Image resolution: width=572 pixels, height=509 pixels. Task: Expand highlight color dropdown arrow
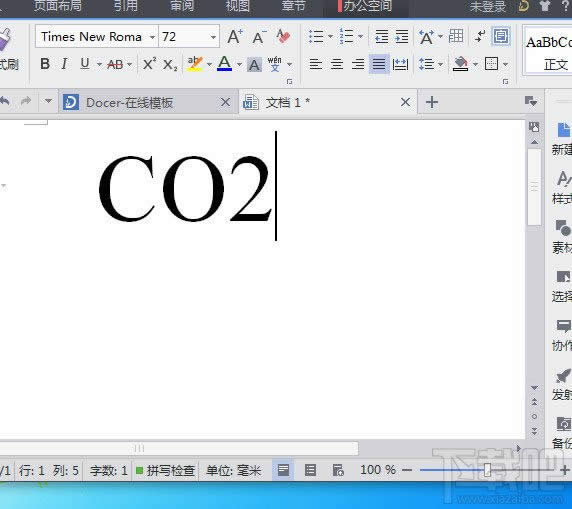(209, 65)
